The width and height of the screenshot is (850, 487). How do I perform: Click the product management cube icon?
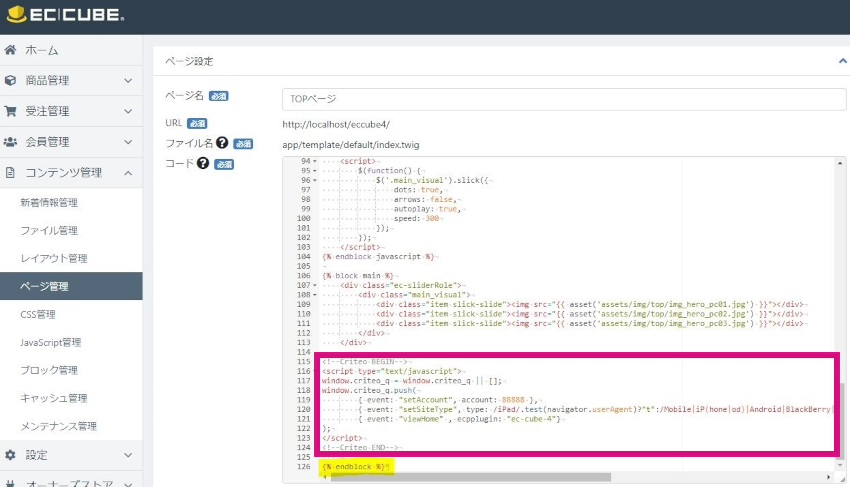pos(10,80)
